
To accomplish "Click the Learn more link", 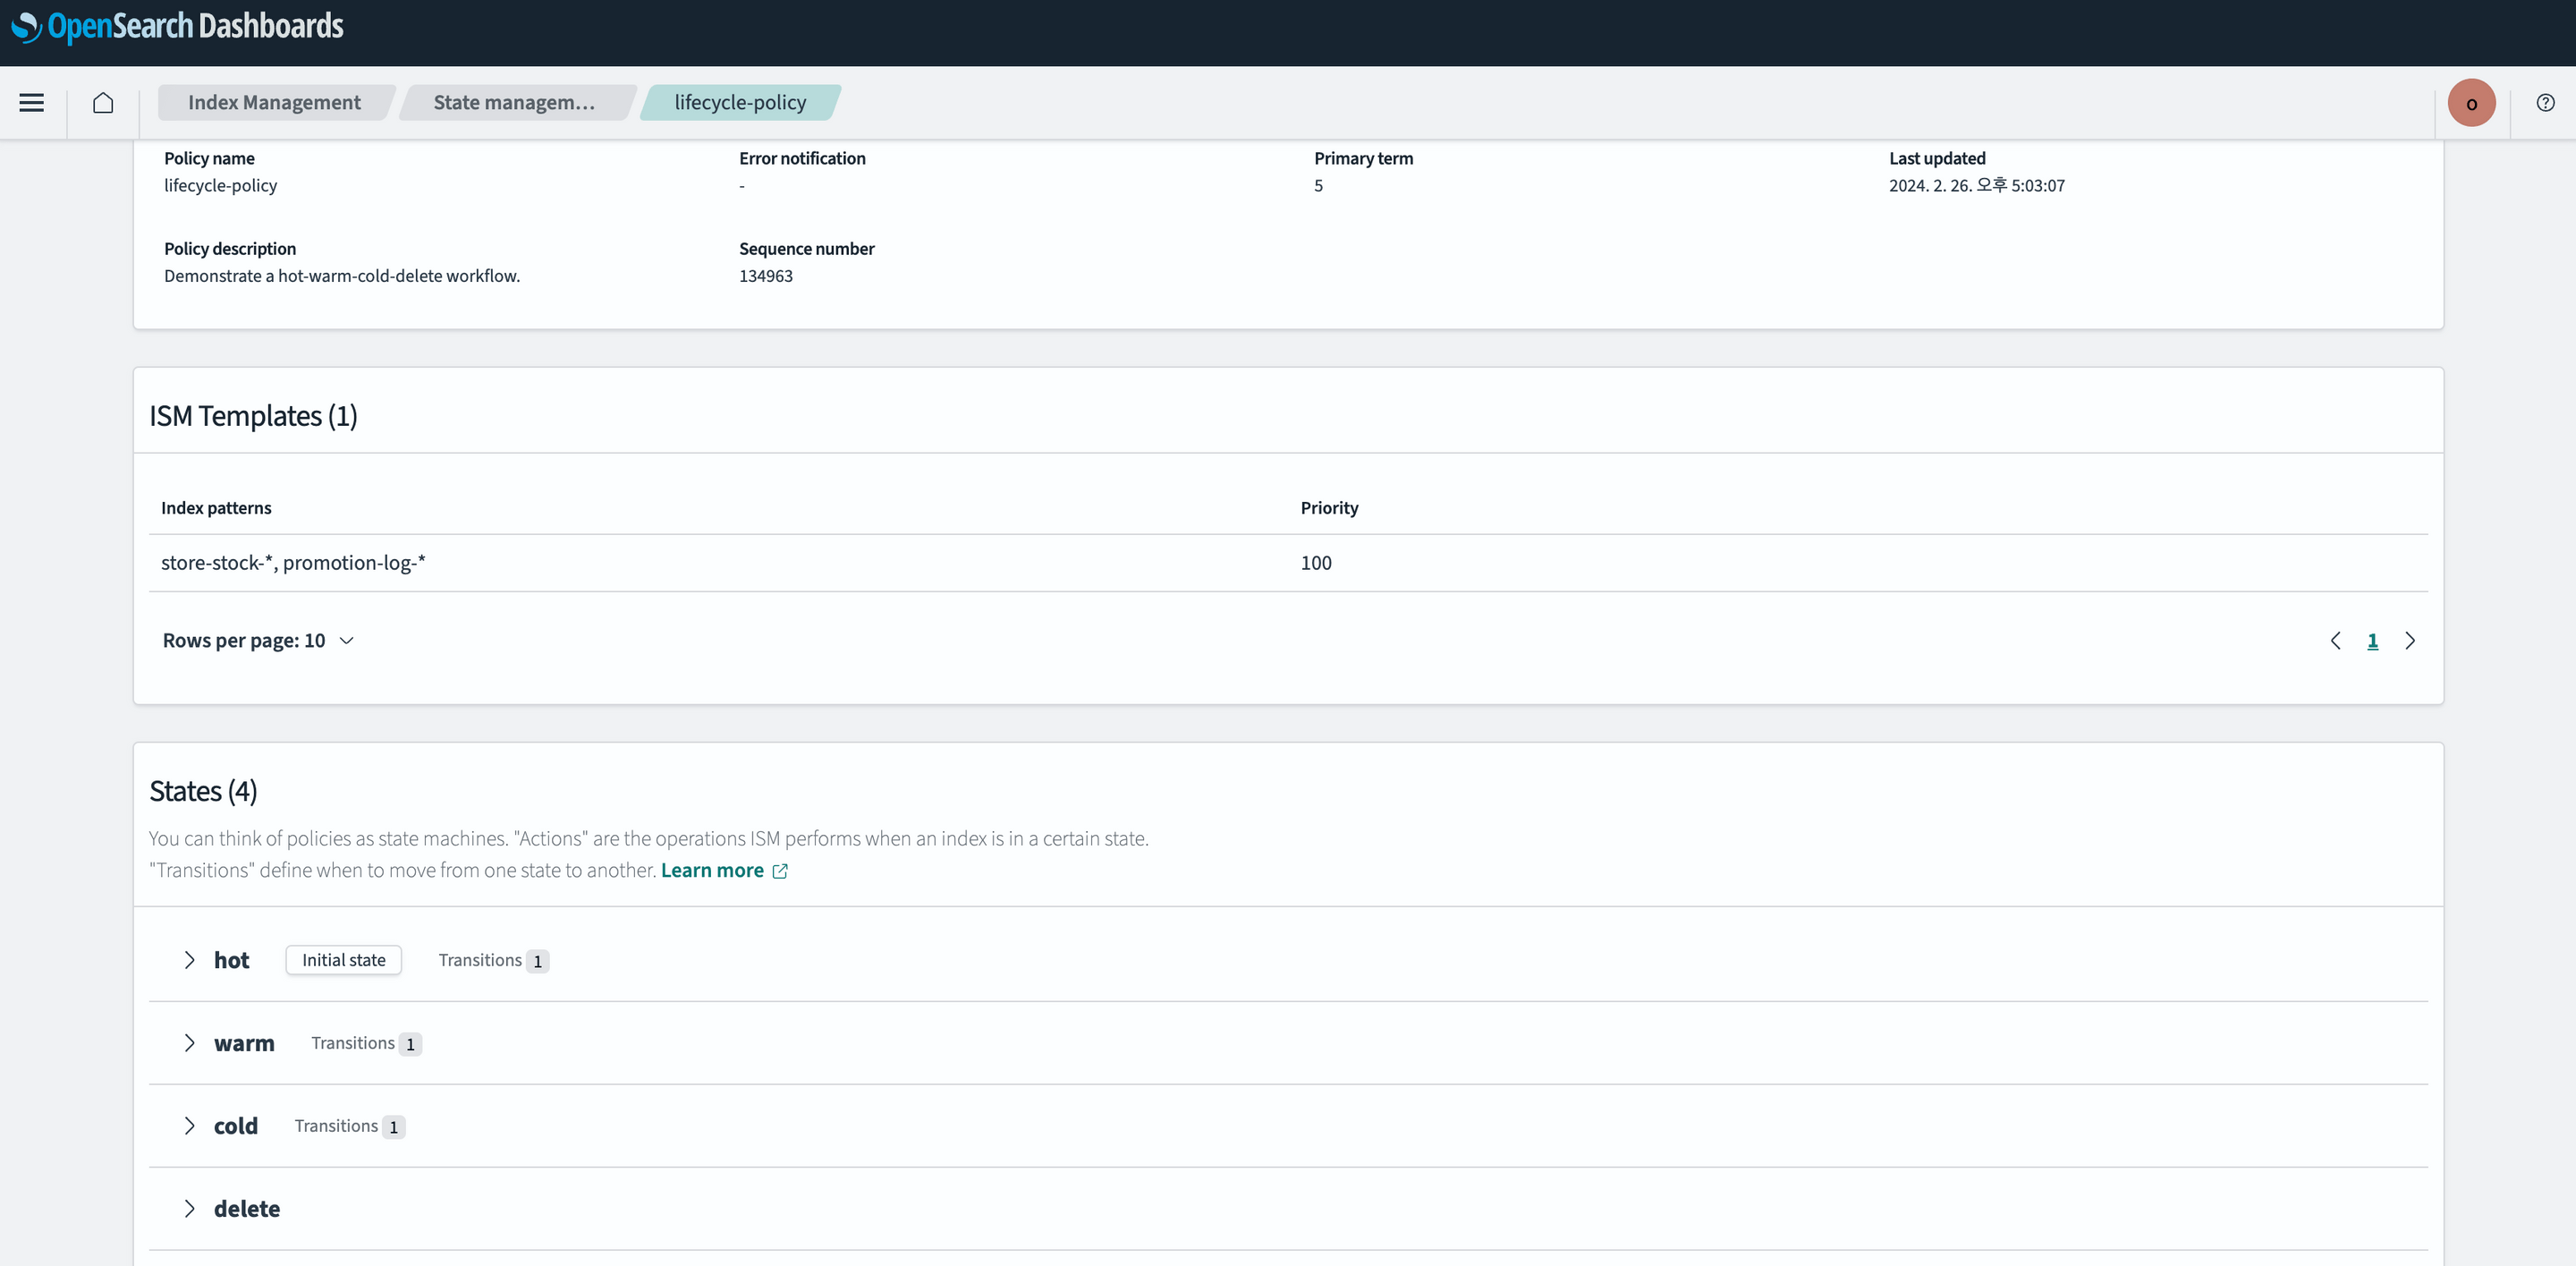I will point(712,870).
